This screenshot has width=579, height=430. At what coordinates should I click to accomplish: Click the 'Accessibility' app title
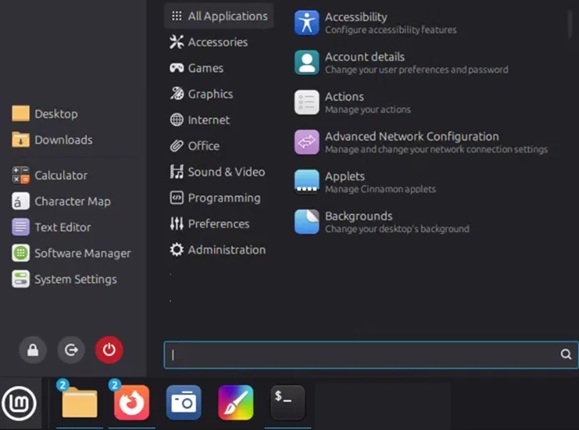(x=356, y=17)
